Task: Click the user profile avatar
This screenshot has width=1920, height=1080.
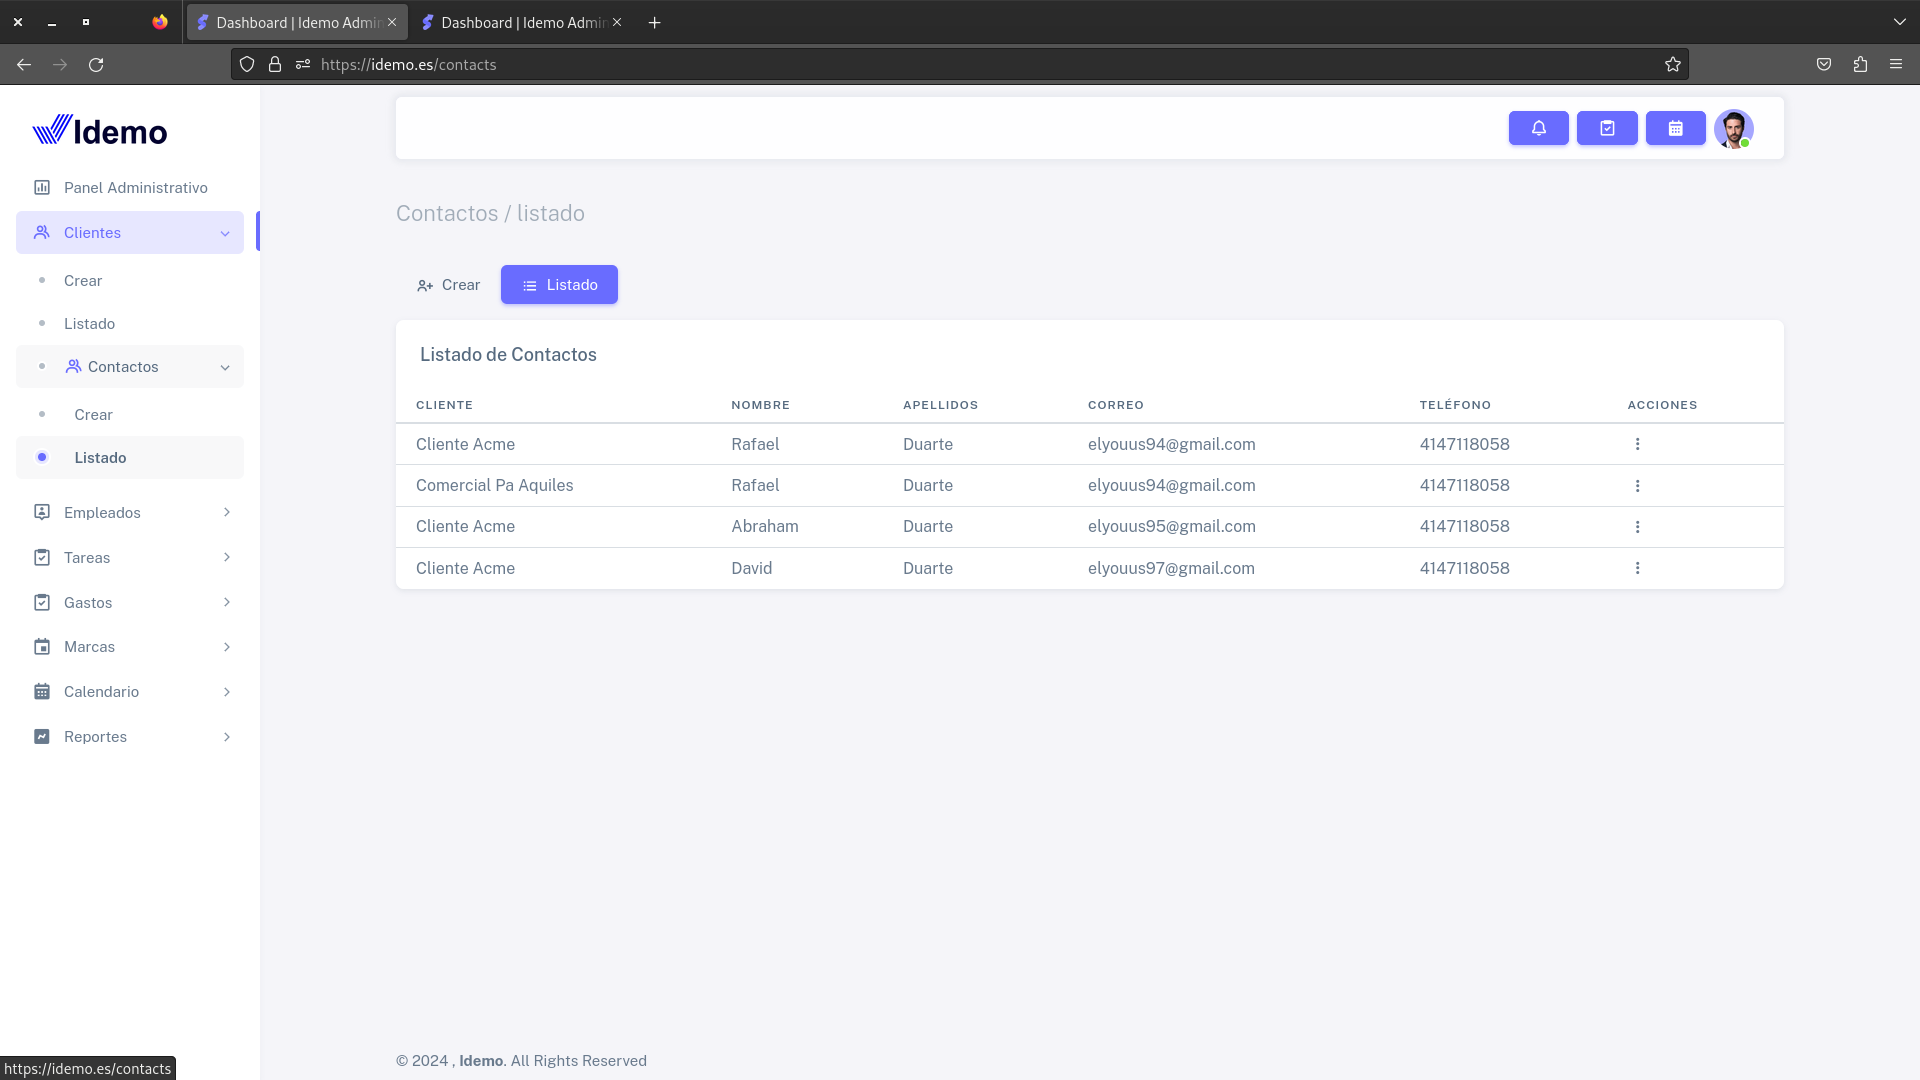Action: click(1733, 129)
